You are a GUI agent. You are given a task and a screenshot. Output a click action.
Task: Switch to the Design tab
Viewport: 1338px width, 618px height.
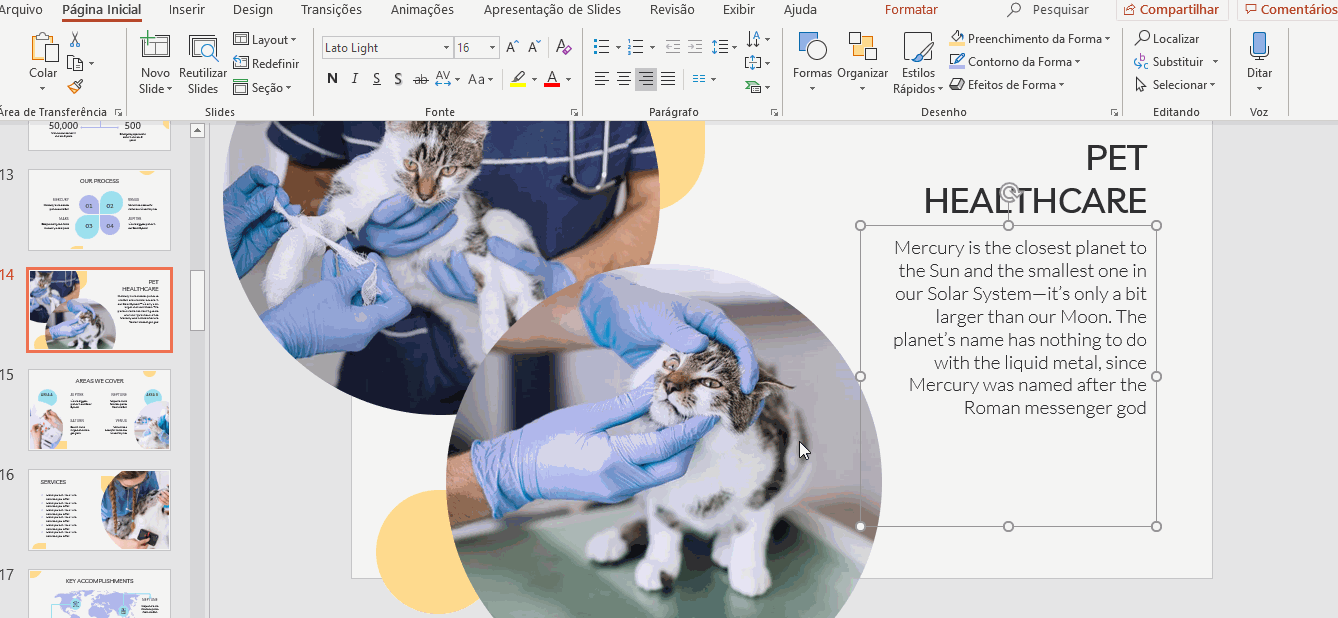click(x=253, y=10)
